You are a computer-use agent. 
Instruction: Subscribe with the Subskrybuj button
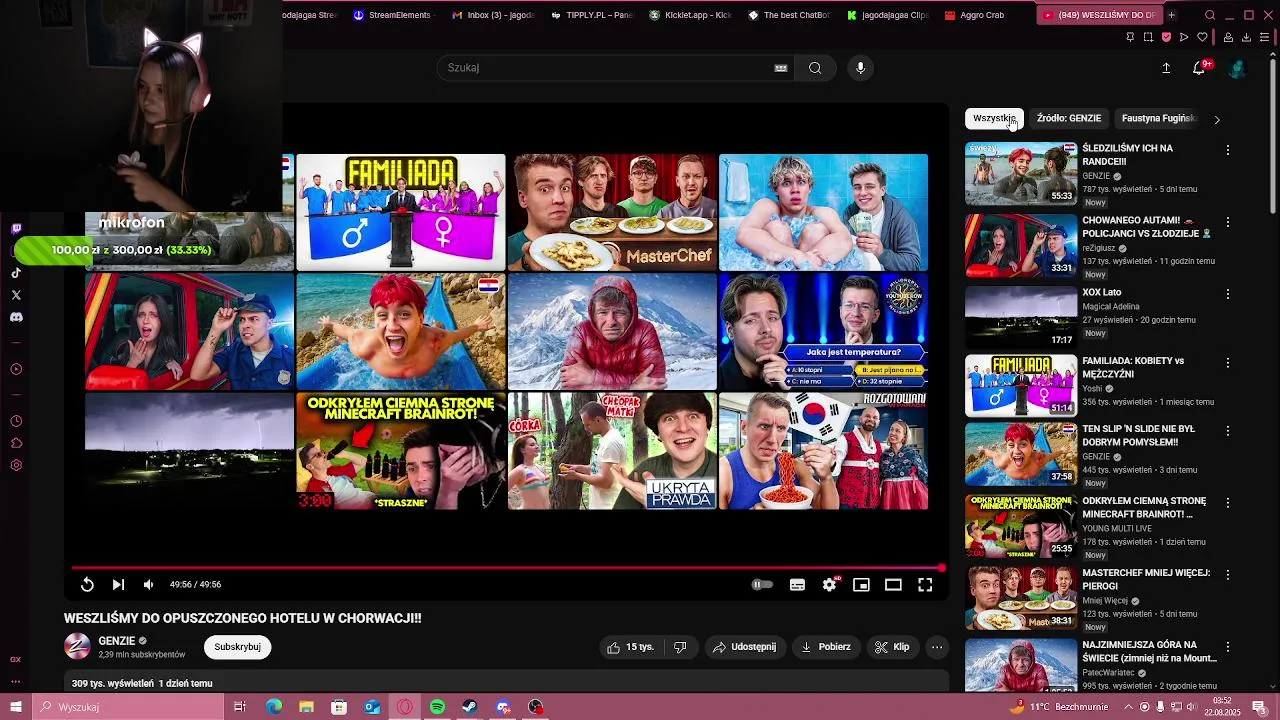237,647
